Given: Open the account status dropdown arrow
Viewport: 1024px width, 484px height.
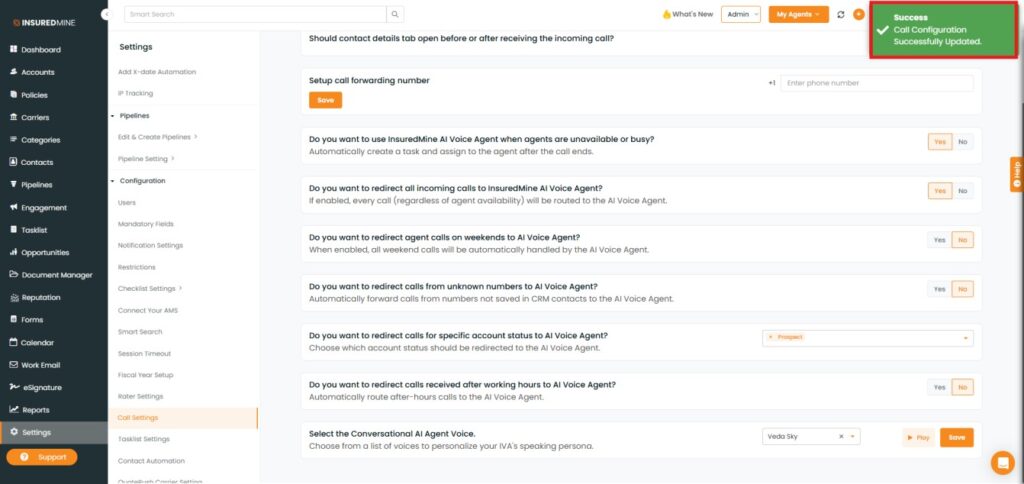Looking at the screenshot, I should [966, 338].
